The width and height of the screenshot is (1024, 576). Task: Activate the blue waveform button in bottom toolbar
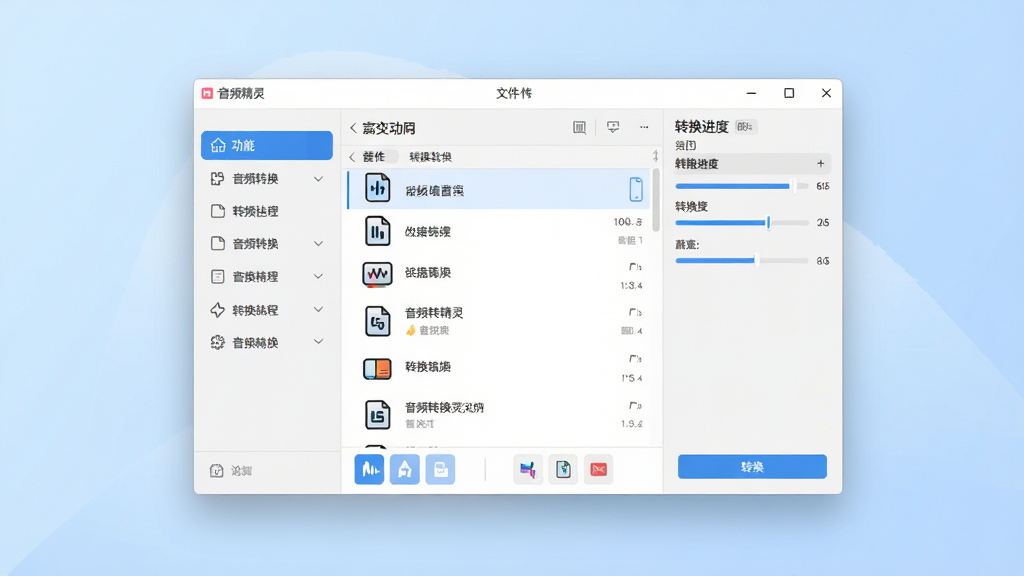coord(370,469)
